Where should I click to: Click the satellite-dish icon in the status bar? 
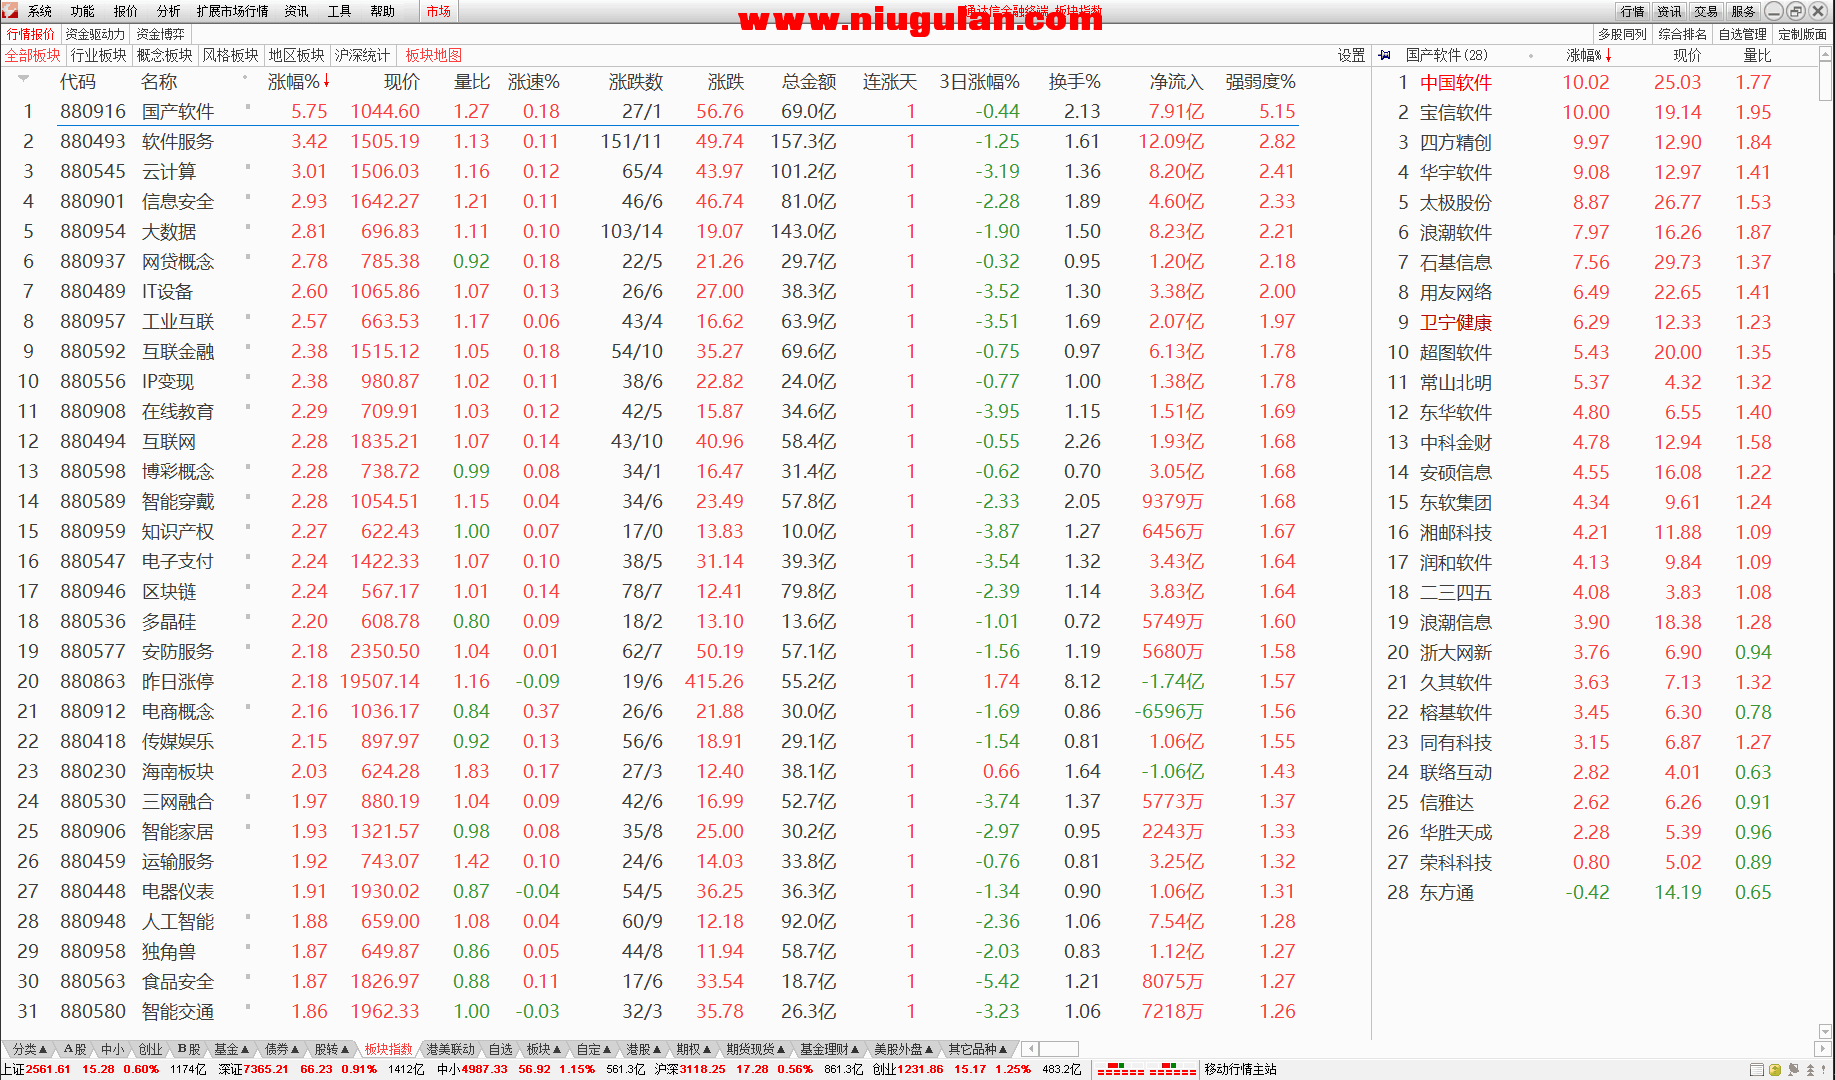pos(1793,1070)
